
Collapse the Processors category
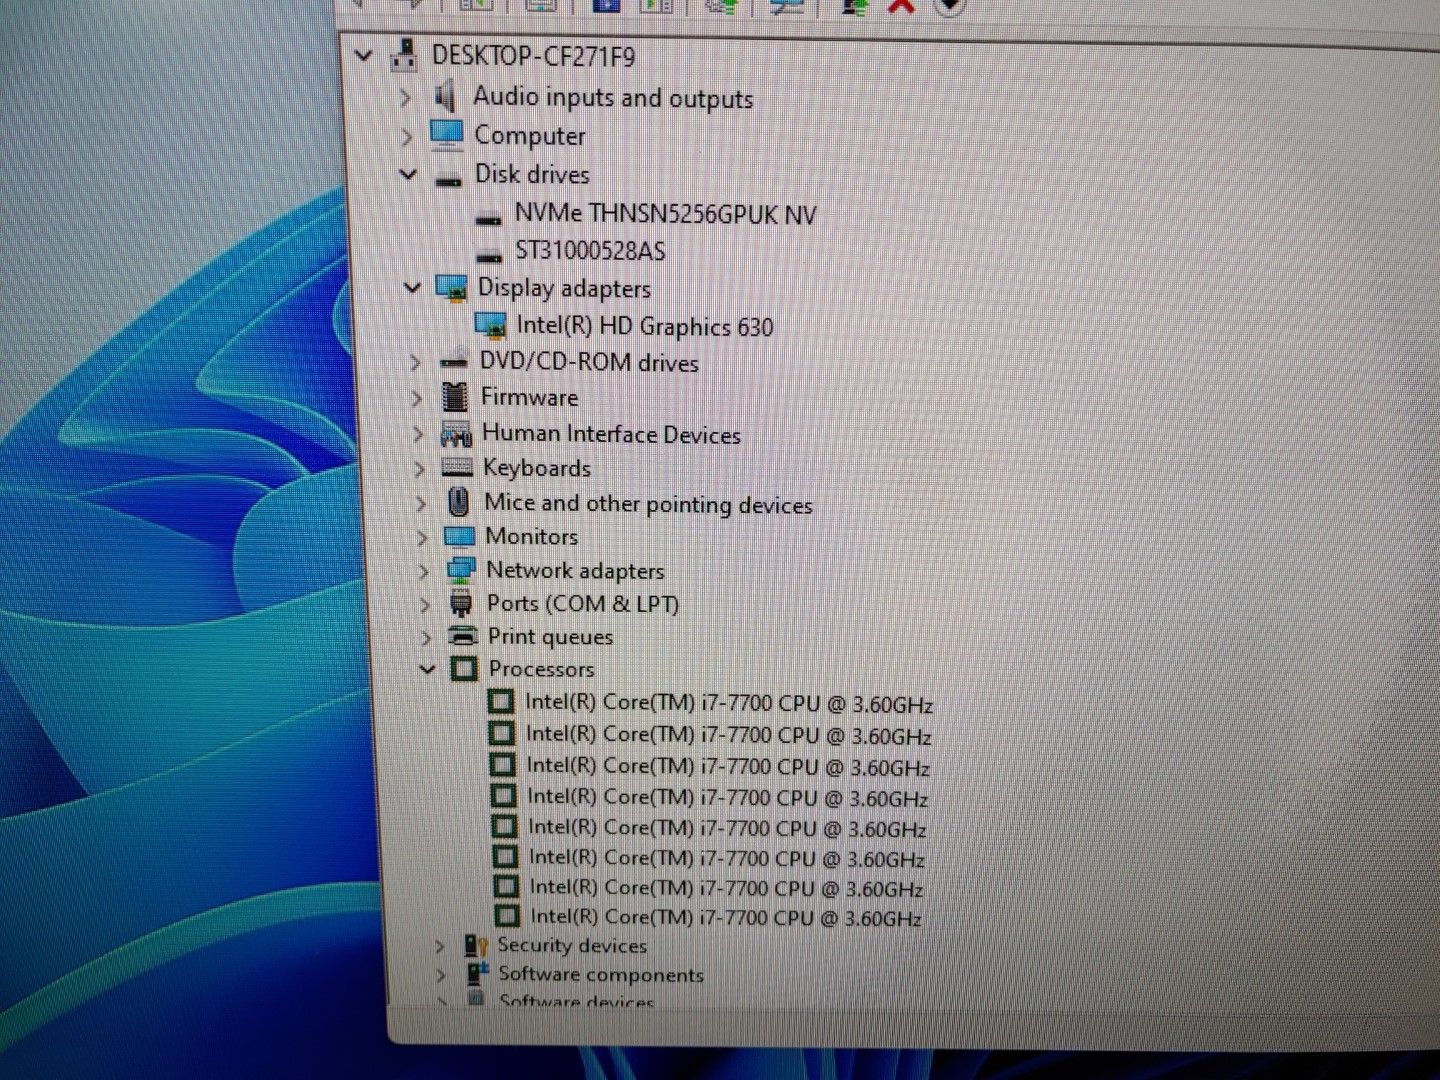click(427, 668)
